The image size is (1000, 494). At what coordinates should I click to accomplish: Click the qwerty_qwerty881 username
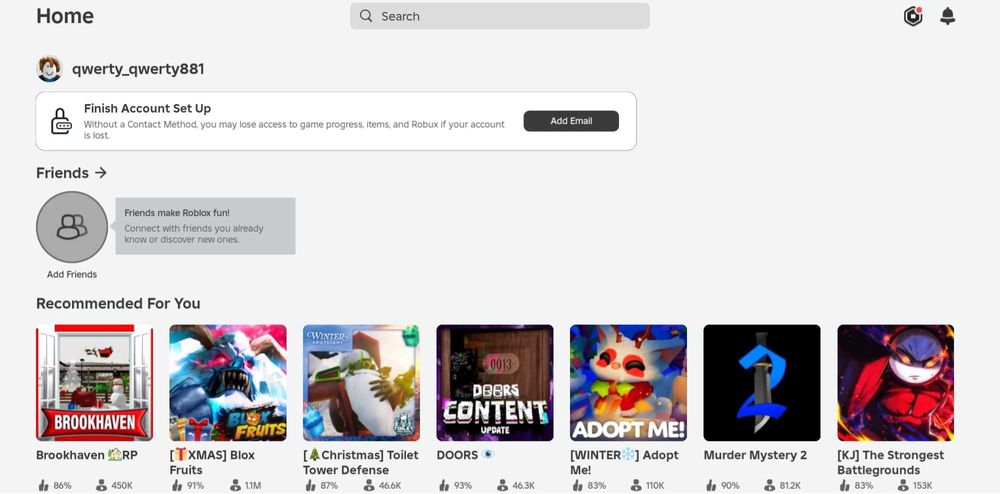click(138, 69)
